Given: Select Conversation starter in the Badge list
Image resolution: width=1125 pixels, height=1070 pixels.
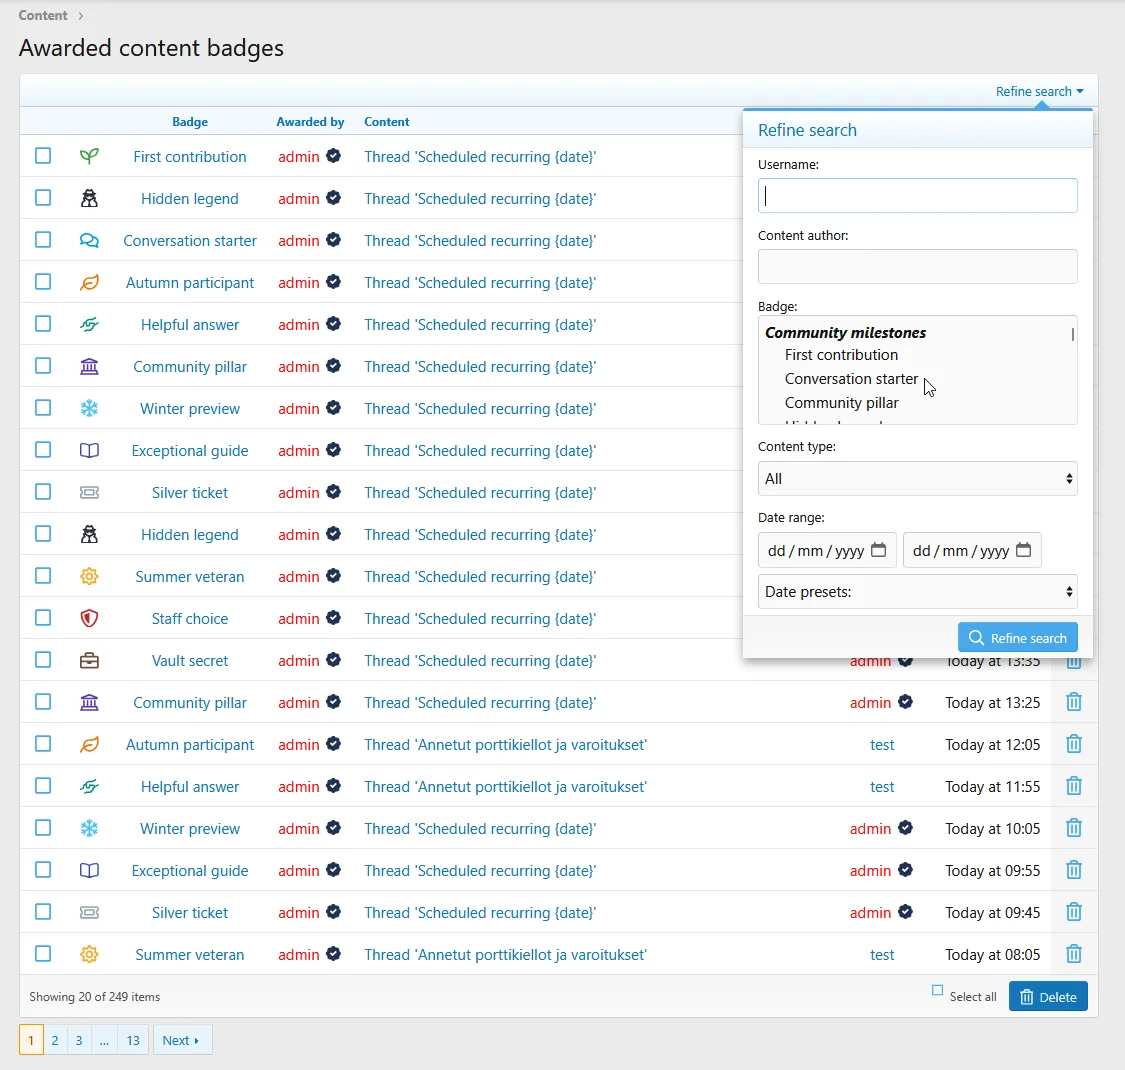Looking at the screenshot, I should [851, 379].
